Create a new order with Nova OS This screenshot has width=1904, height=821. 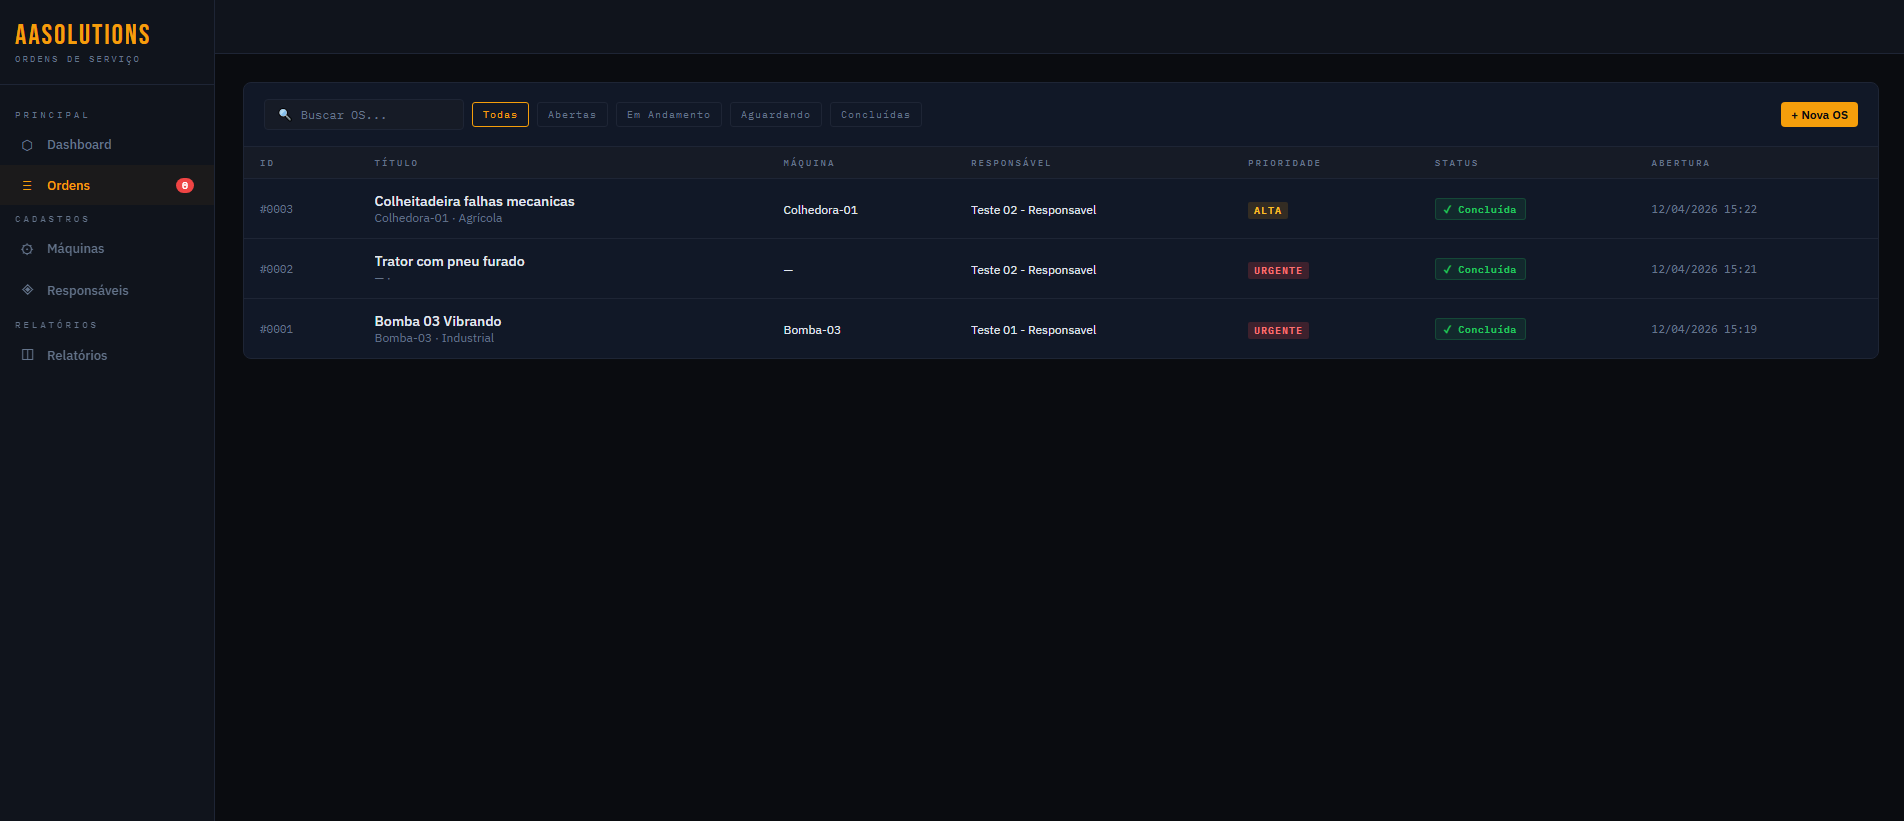pyautogui.click(x=1819, y=115)
